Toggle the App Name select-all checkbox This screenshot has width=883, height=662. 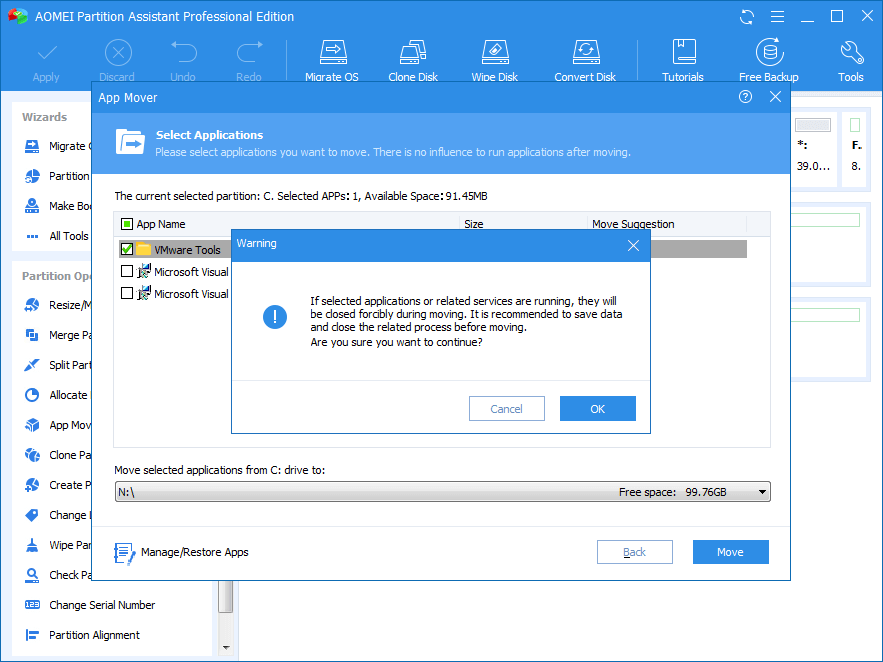pyautogui.click(x=127, y=224)
